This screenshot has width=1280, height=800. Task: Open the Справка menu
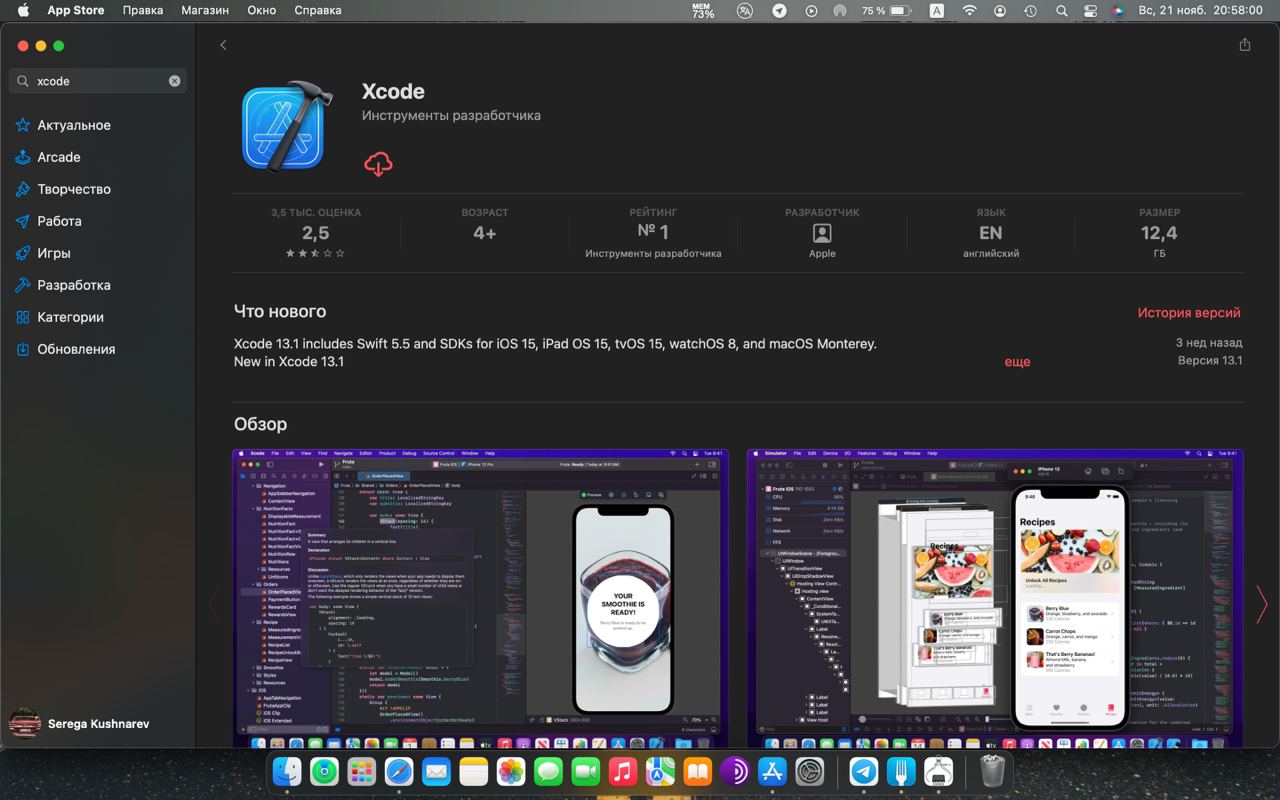coord(318,10)
